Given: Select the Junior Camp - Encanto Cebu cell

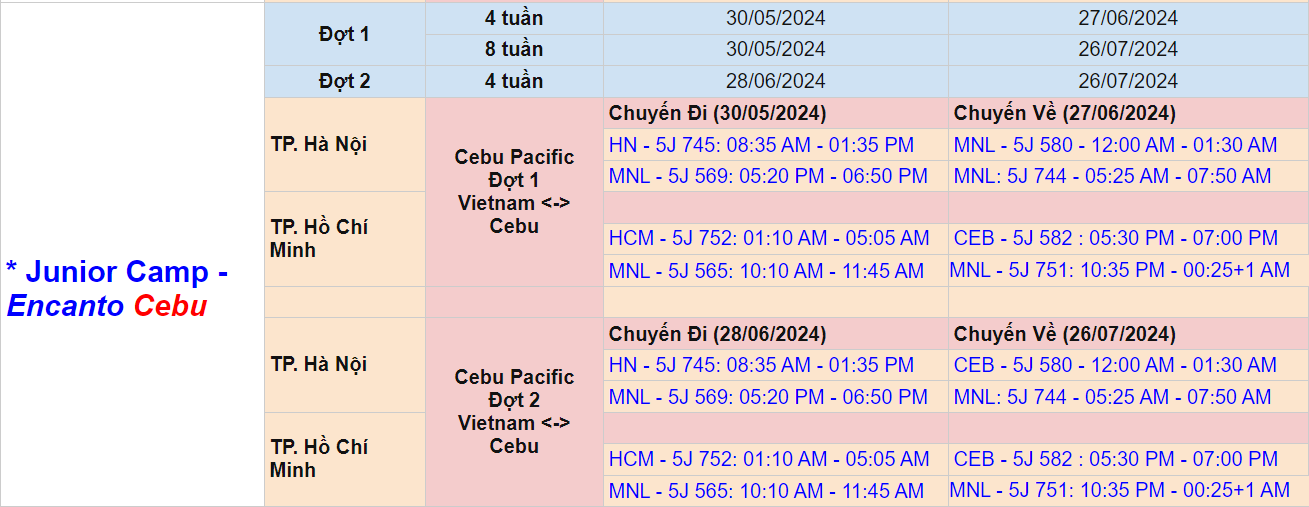Looking at the screenshot, I should tap(132, 288).
